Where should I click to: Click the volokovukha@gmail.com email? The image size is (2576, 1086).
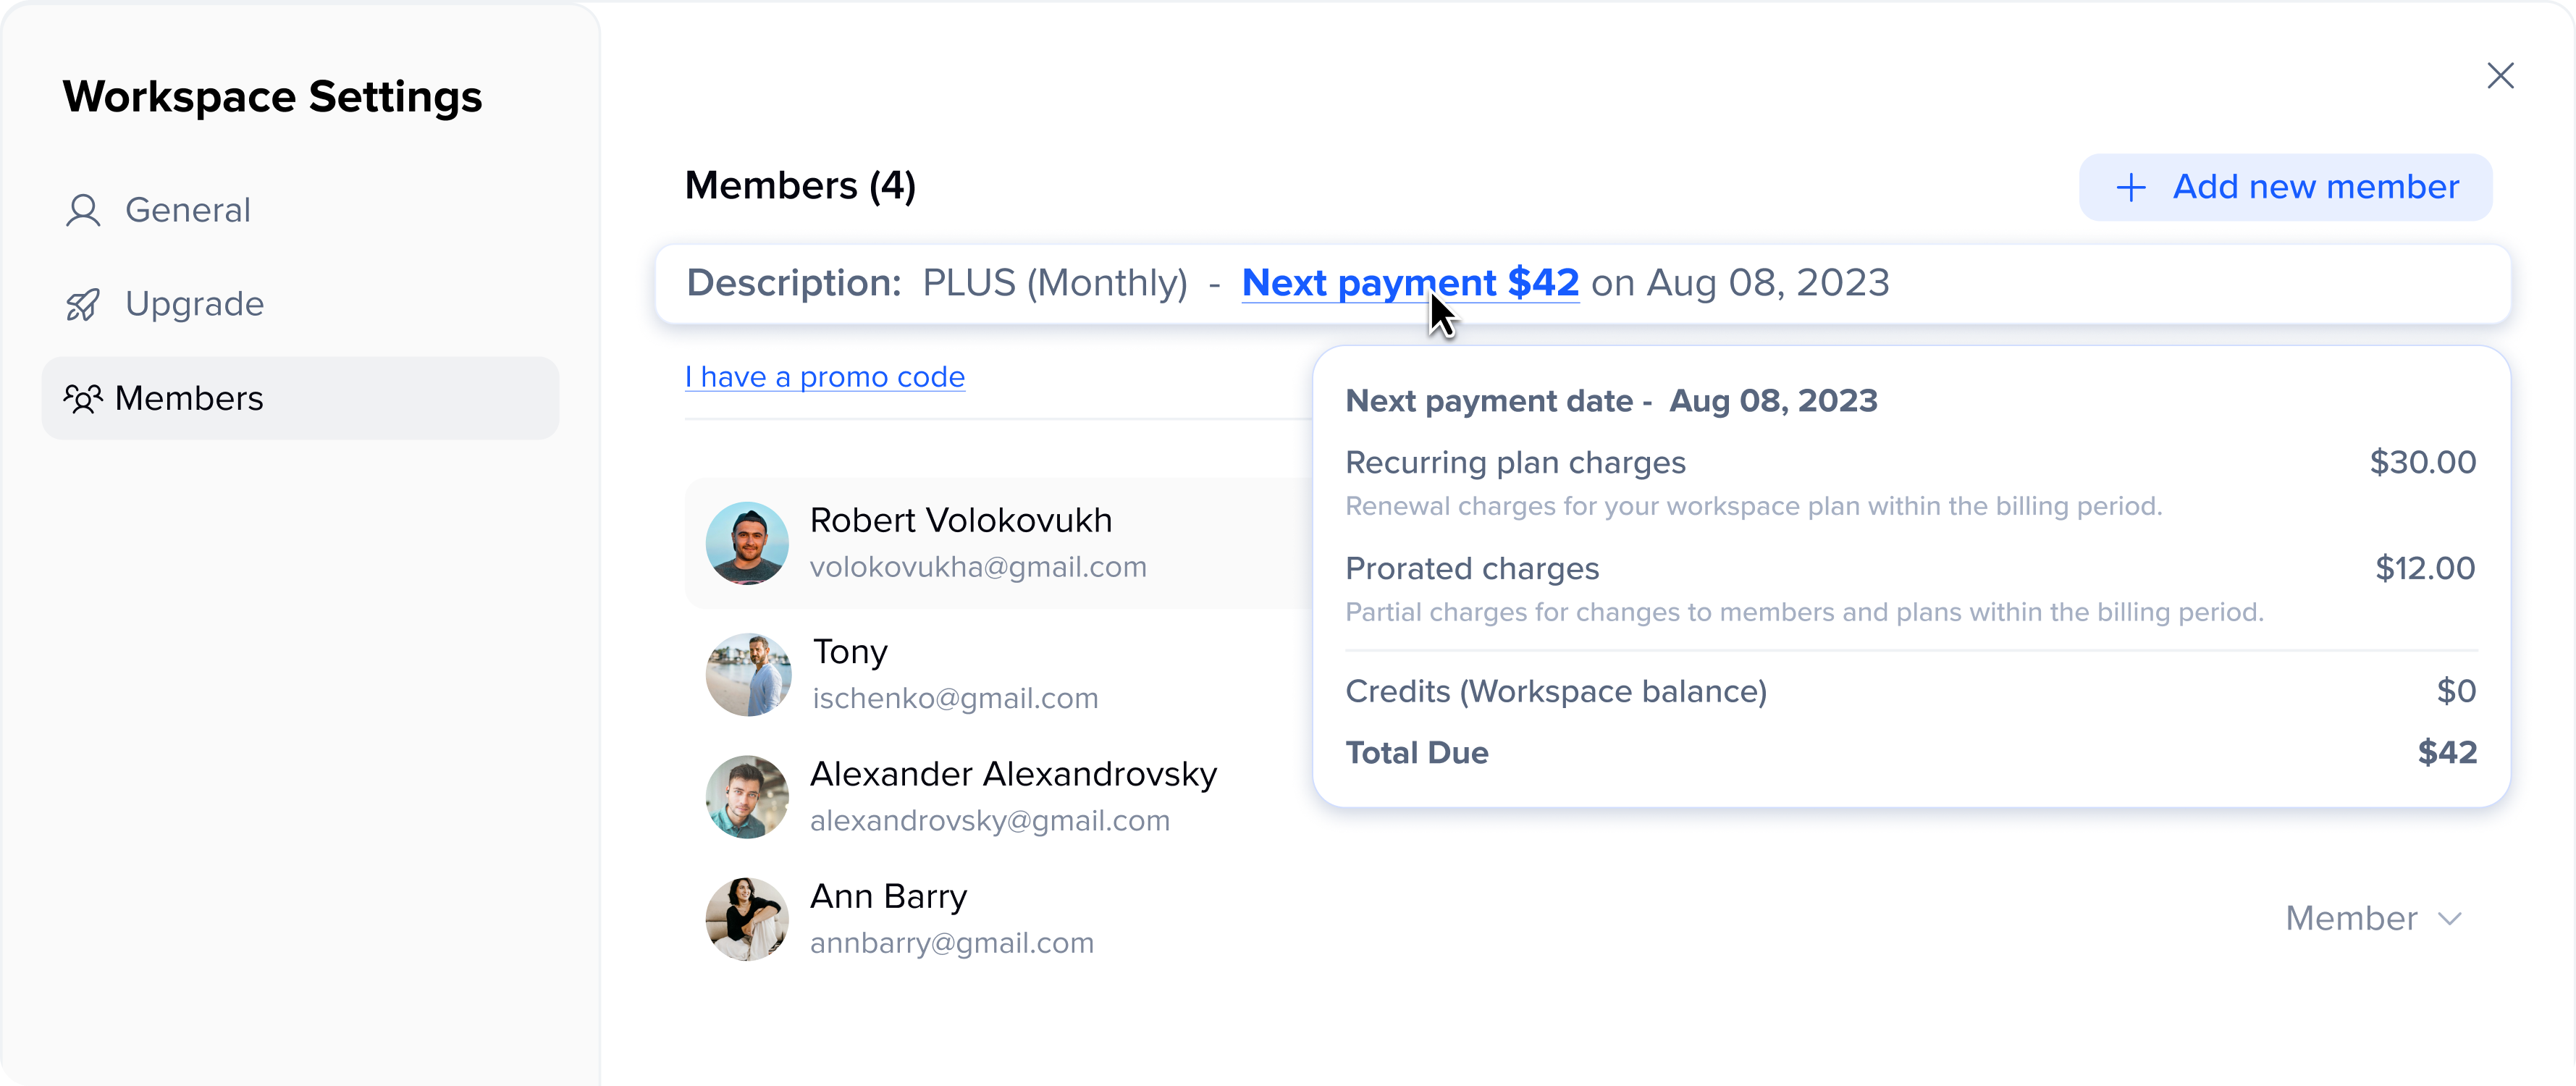pos(978,567)
